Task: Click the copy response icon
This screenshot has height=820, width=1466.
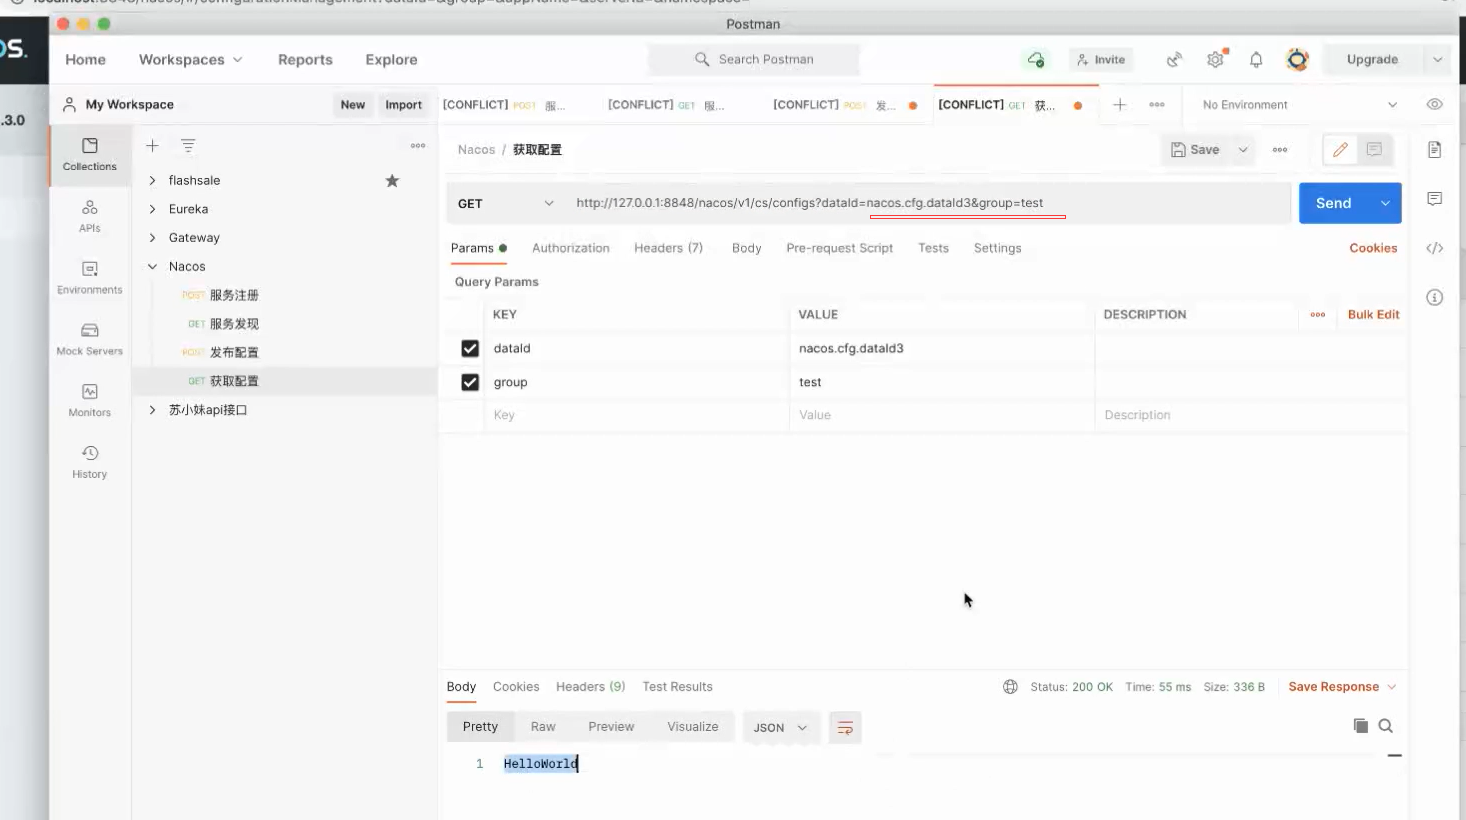Action: point(1360,726)
